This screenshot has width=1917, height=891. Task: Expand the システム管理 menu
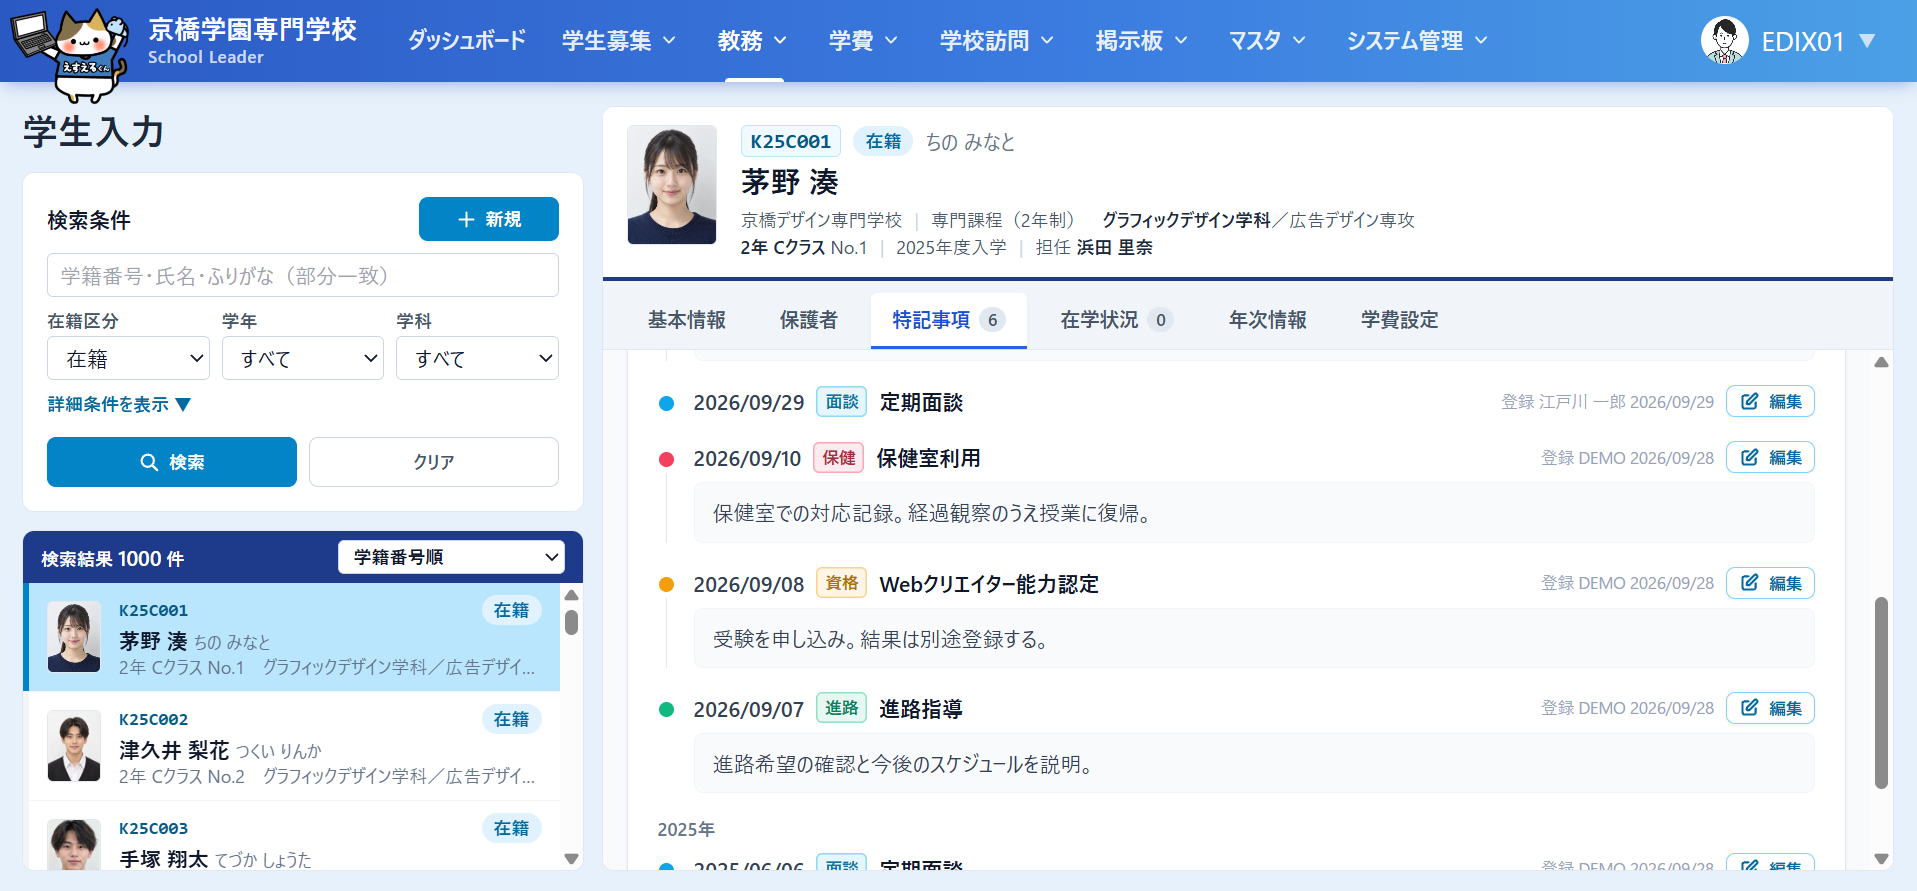click(x=1417, y=41)
